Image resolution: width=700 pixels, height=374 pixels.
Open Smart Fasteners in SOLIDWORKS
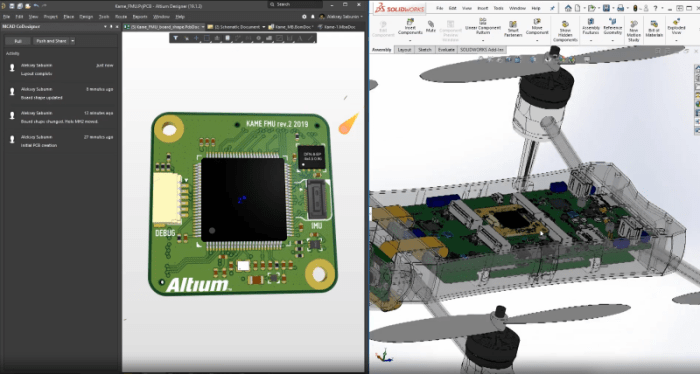point(513,29)
